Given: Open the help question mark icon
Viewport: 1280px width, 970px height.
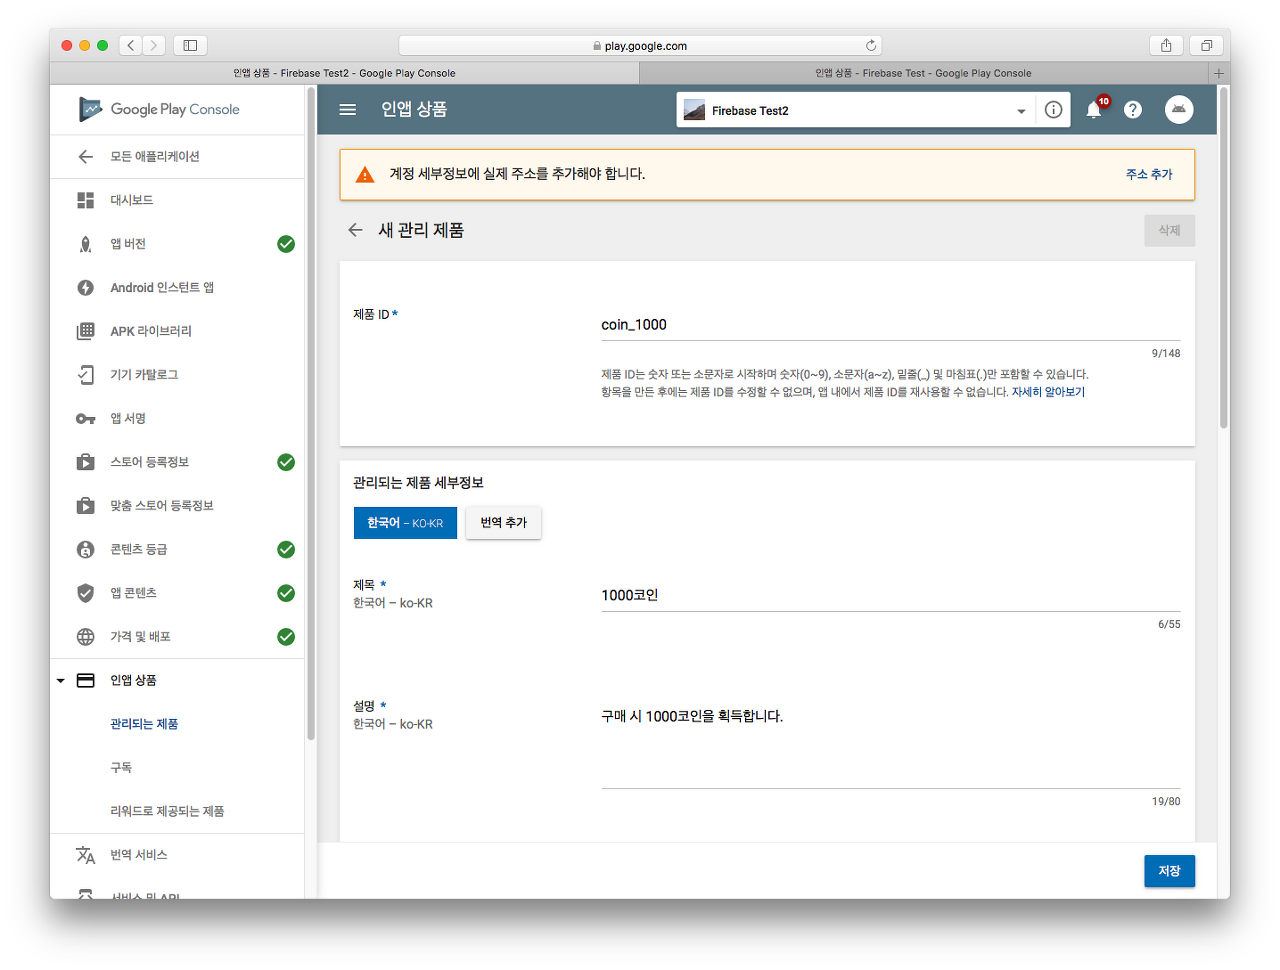Looking at the screenshot, I should tap(1133, 110).
